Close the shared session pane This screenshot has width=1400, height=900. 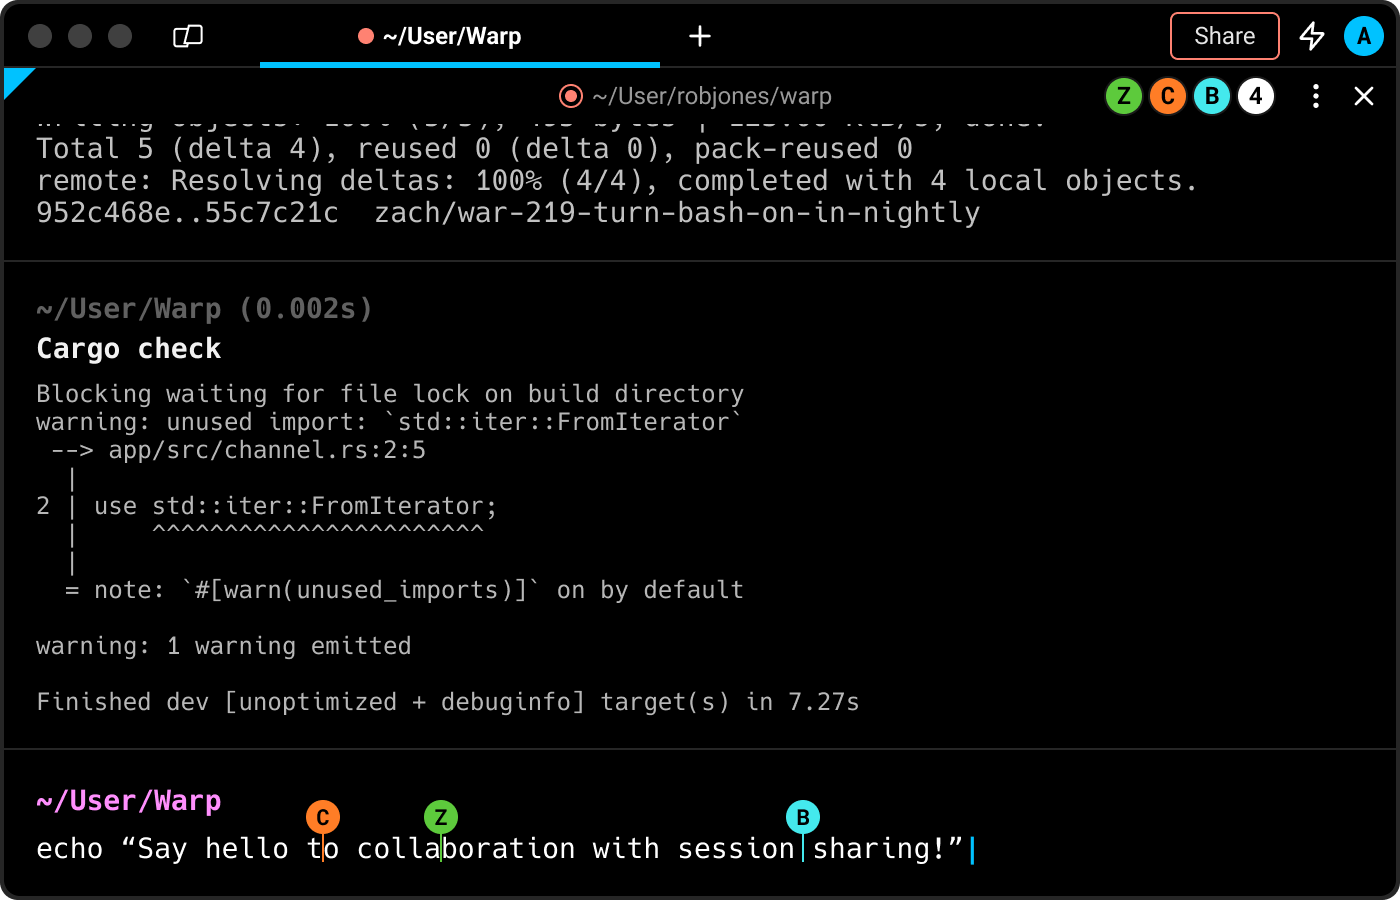(1363, 96)
